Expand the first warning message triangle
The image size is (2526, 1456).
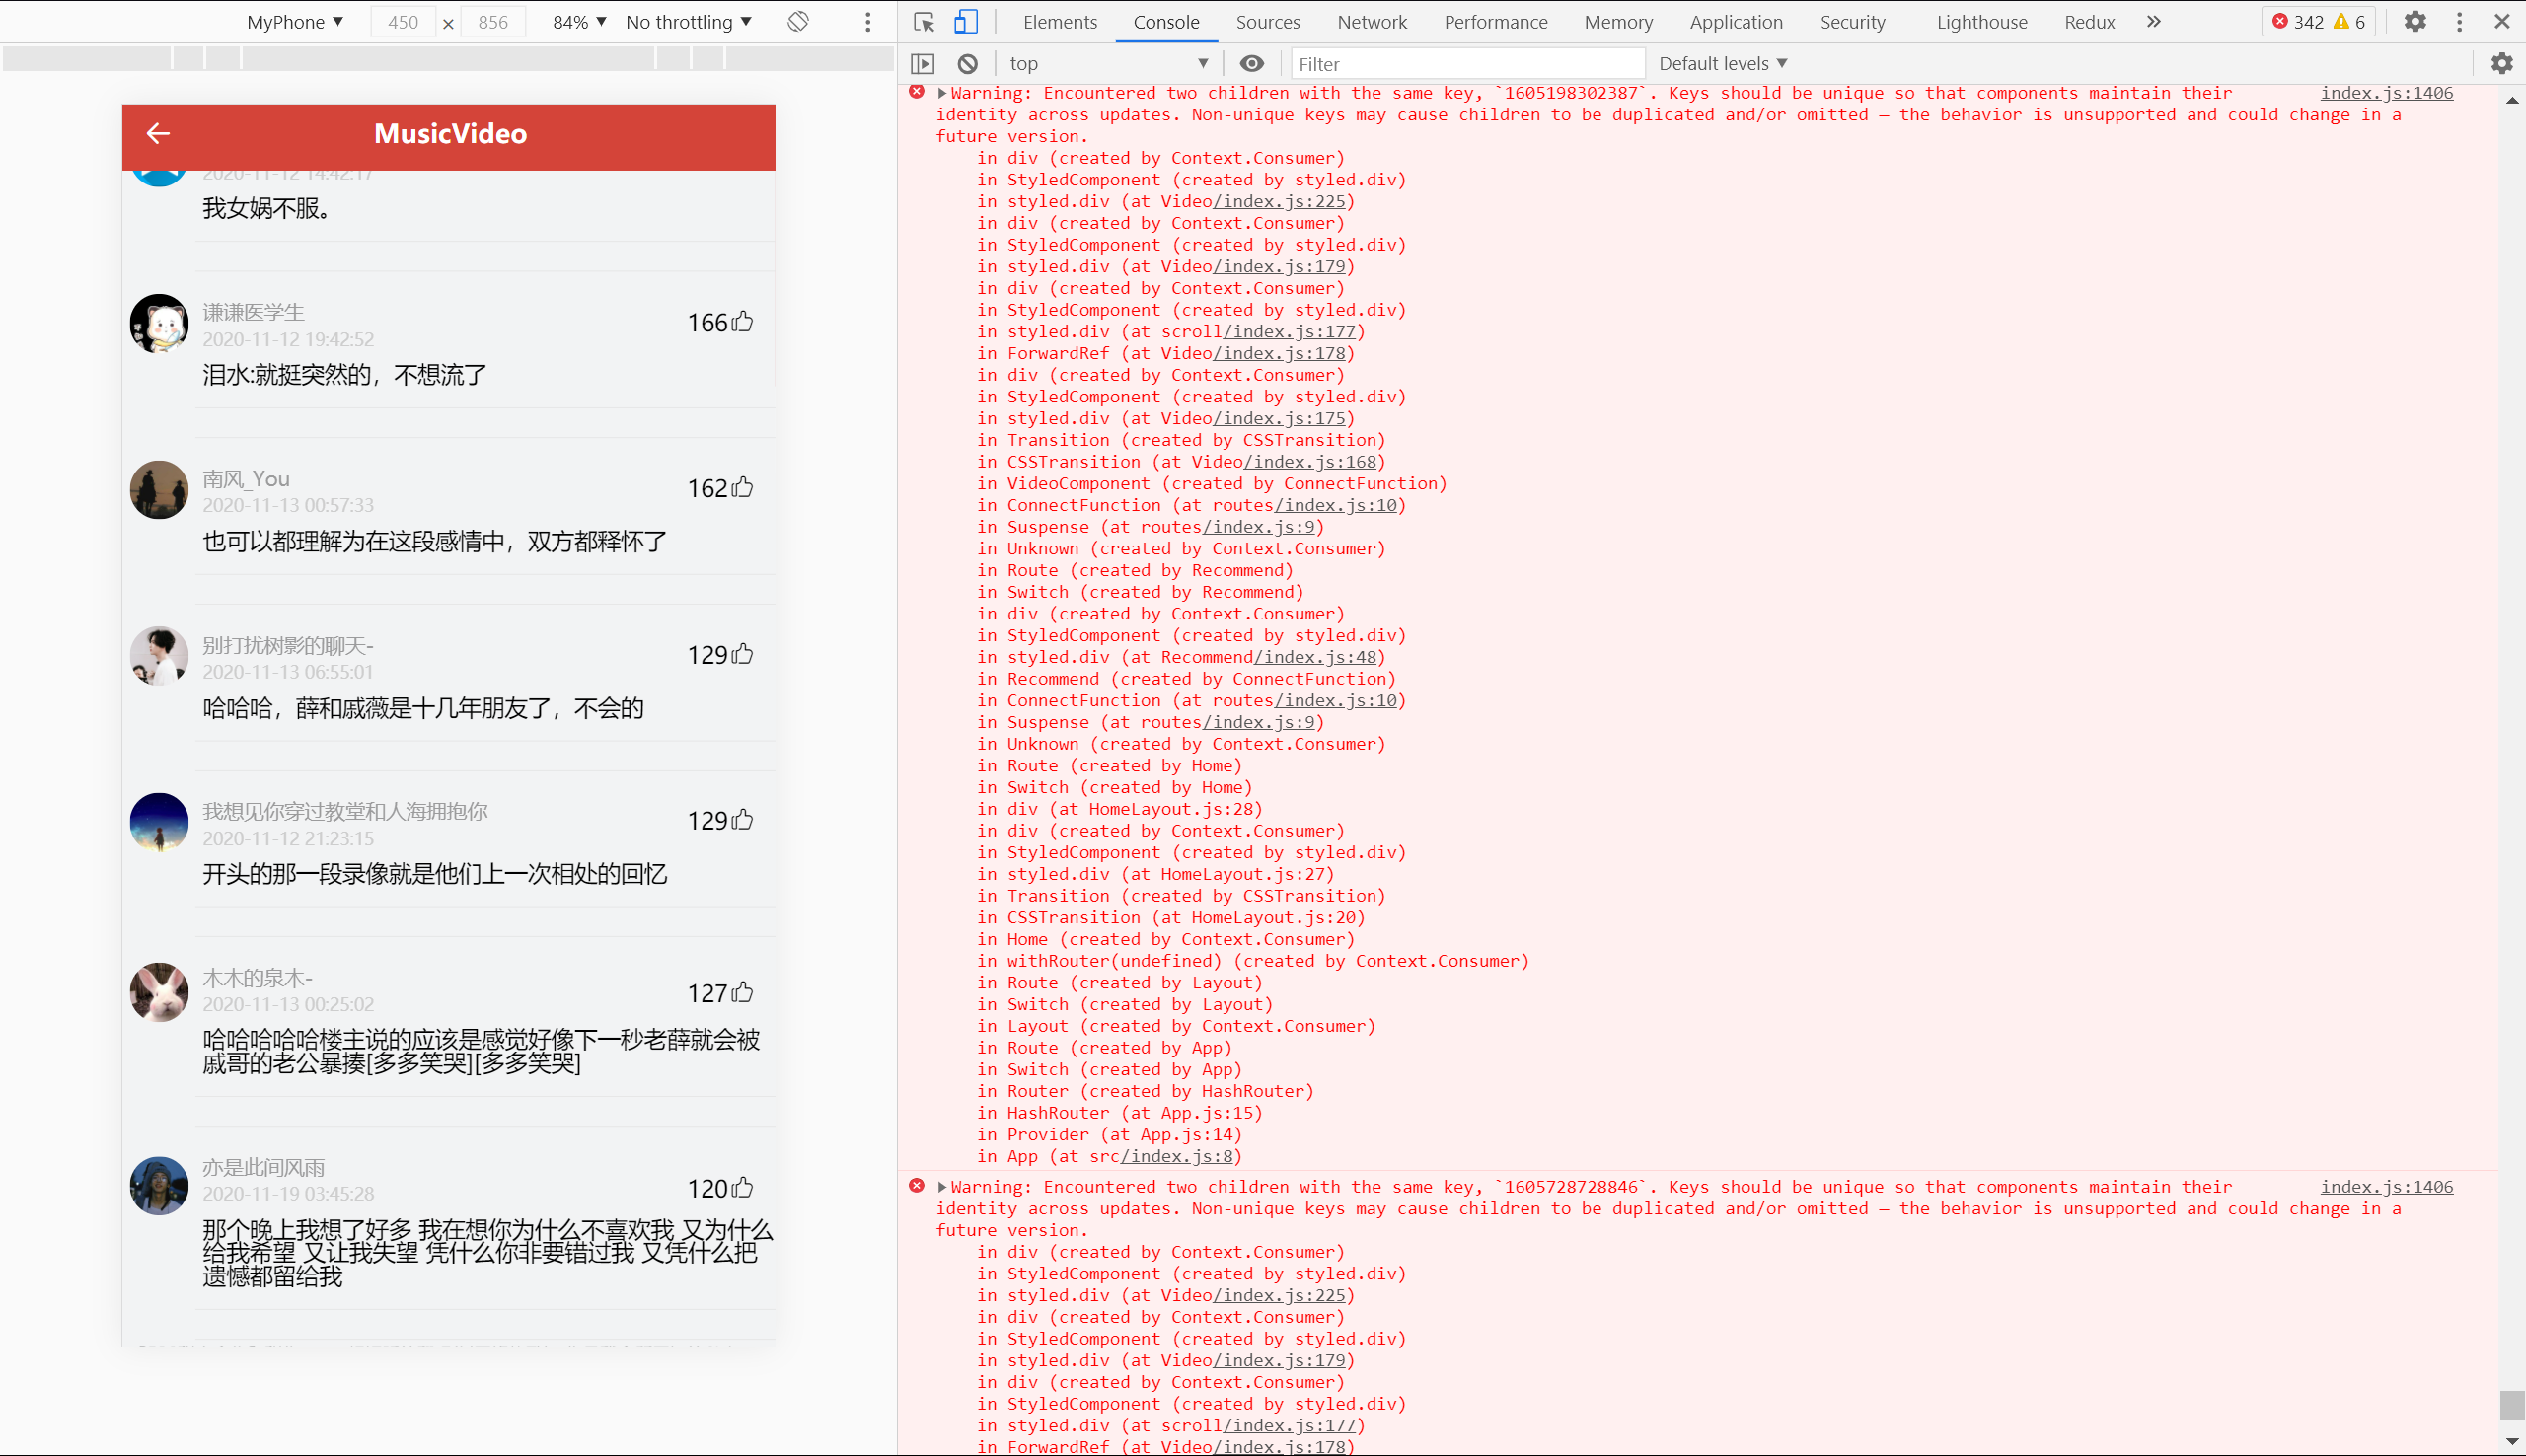[942, 93]
